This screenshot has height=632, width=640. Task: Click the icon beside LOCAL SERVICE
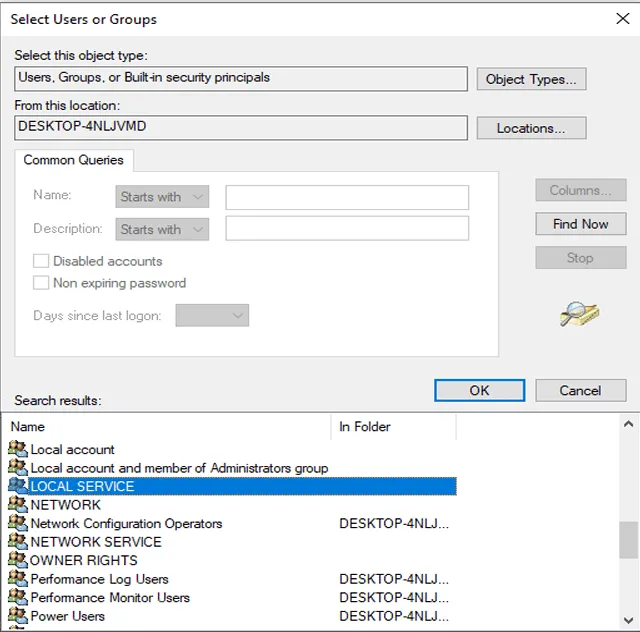pyautogui.click(x=18, y=486)
